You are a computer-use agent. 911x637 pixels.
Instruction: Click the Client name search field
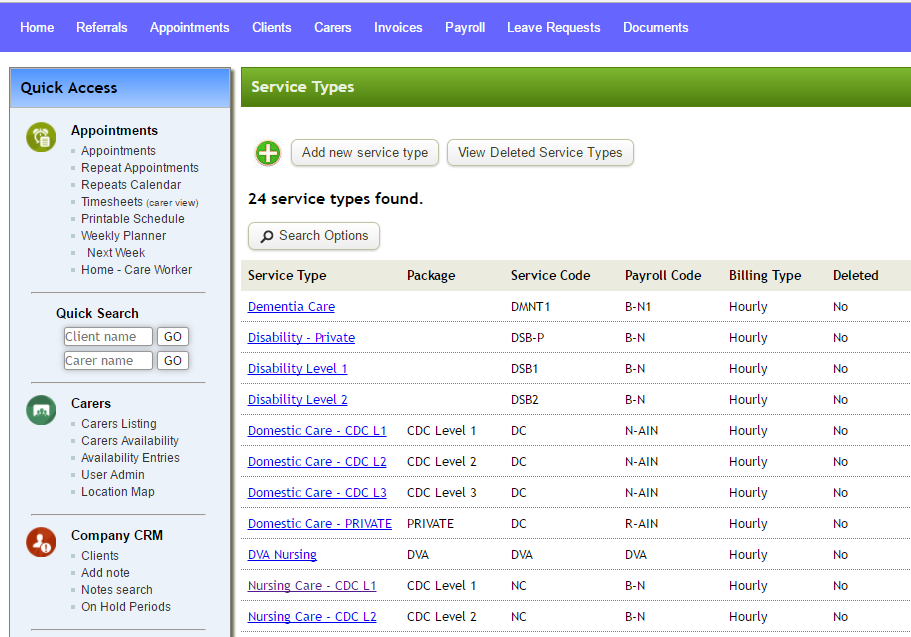point(108,337)
